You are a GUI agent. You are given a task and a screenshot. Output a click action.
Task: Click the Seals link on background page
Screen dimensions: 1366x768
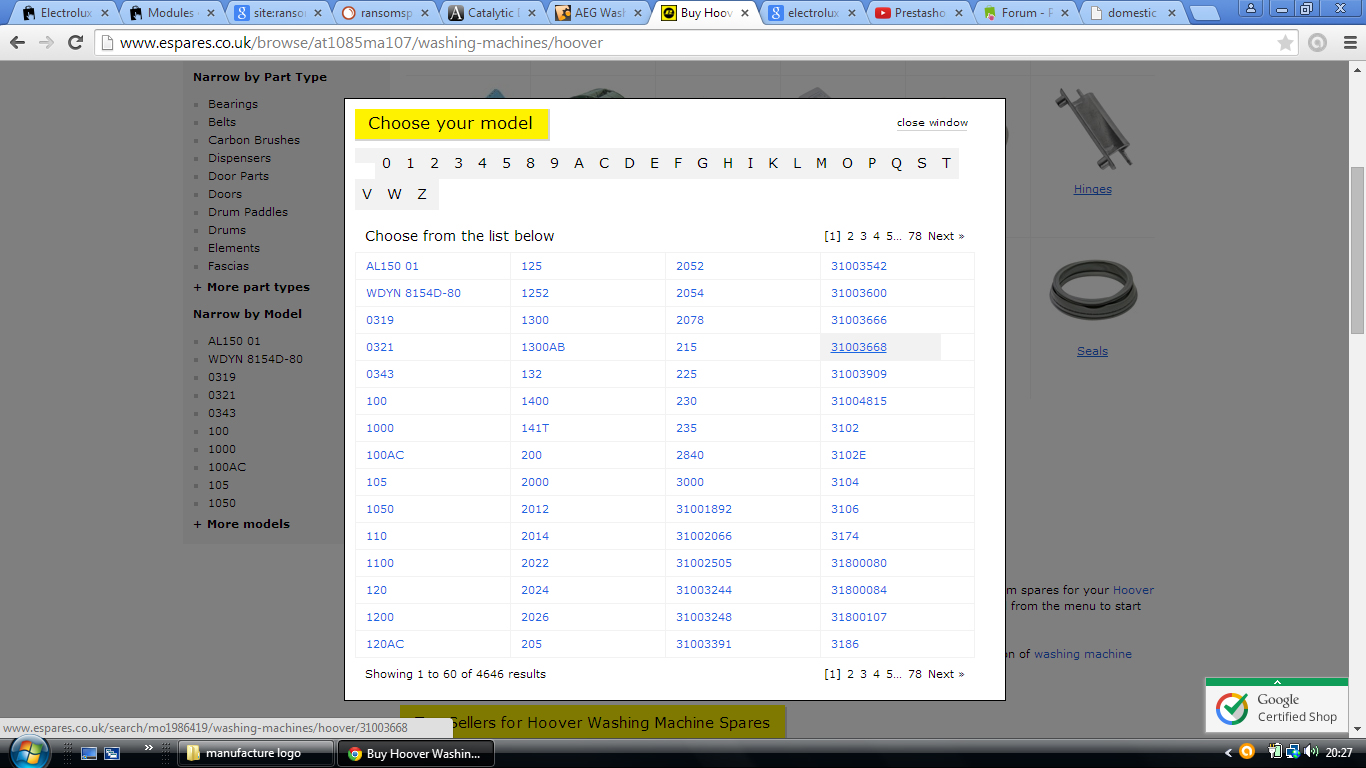click(1093, 351)
